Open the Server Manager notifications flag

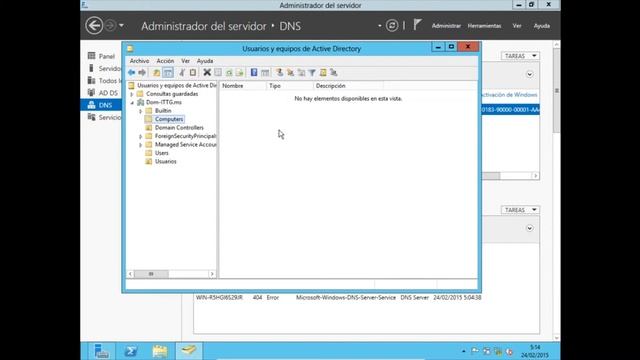click(417, 25)
